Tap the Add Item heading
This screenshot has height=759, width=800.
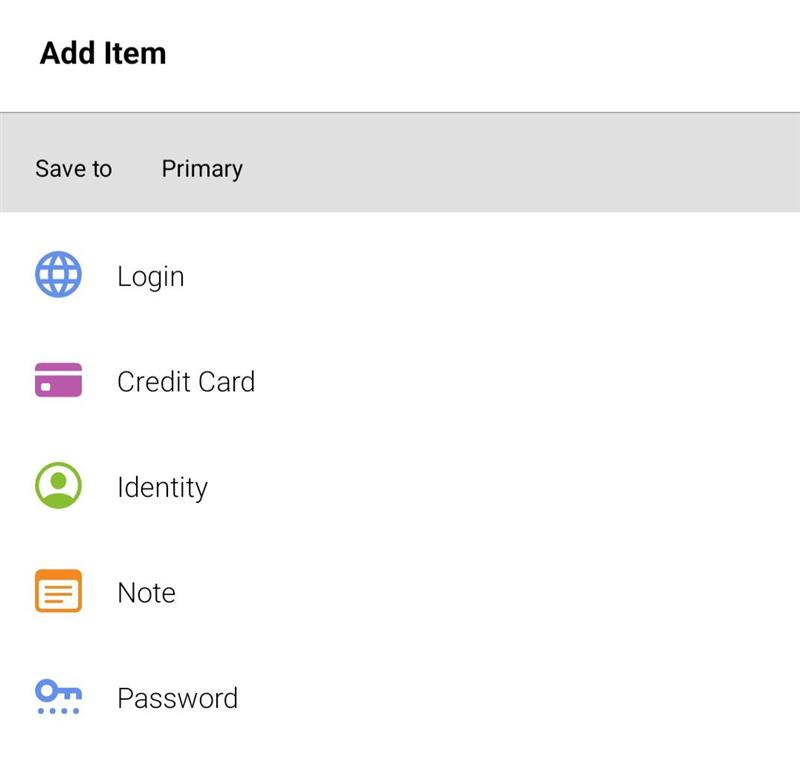[103, 53]
